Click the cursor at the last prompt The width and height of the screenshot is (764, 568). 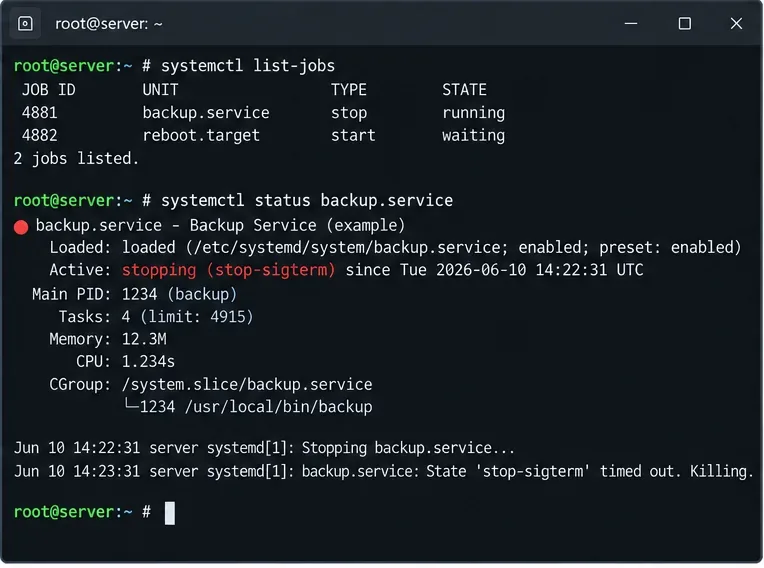click(x=170, y=513)
